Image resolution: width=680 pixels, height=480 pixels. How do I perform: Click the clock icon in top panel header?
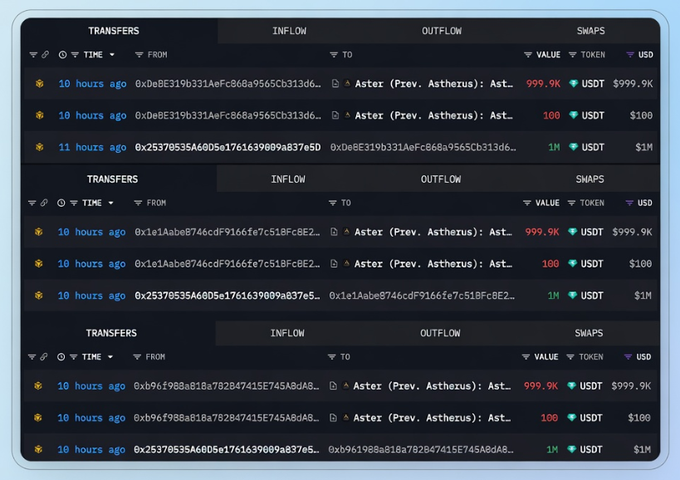(x=62, y=55)
